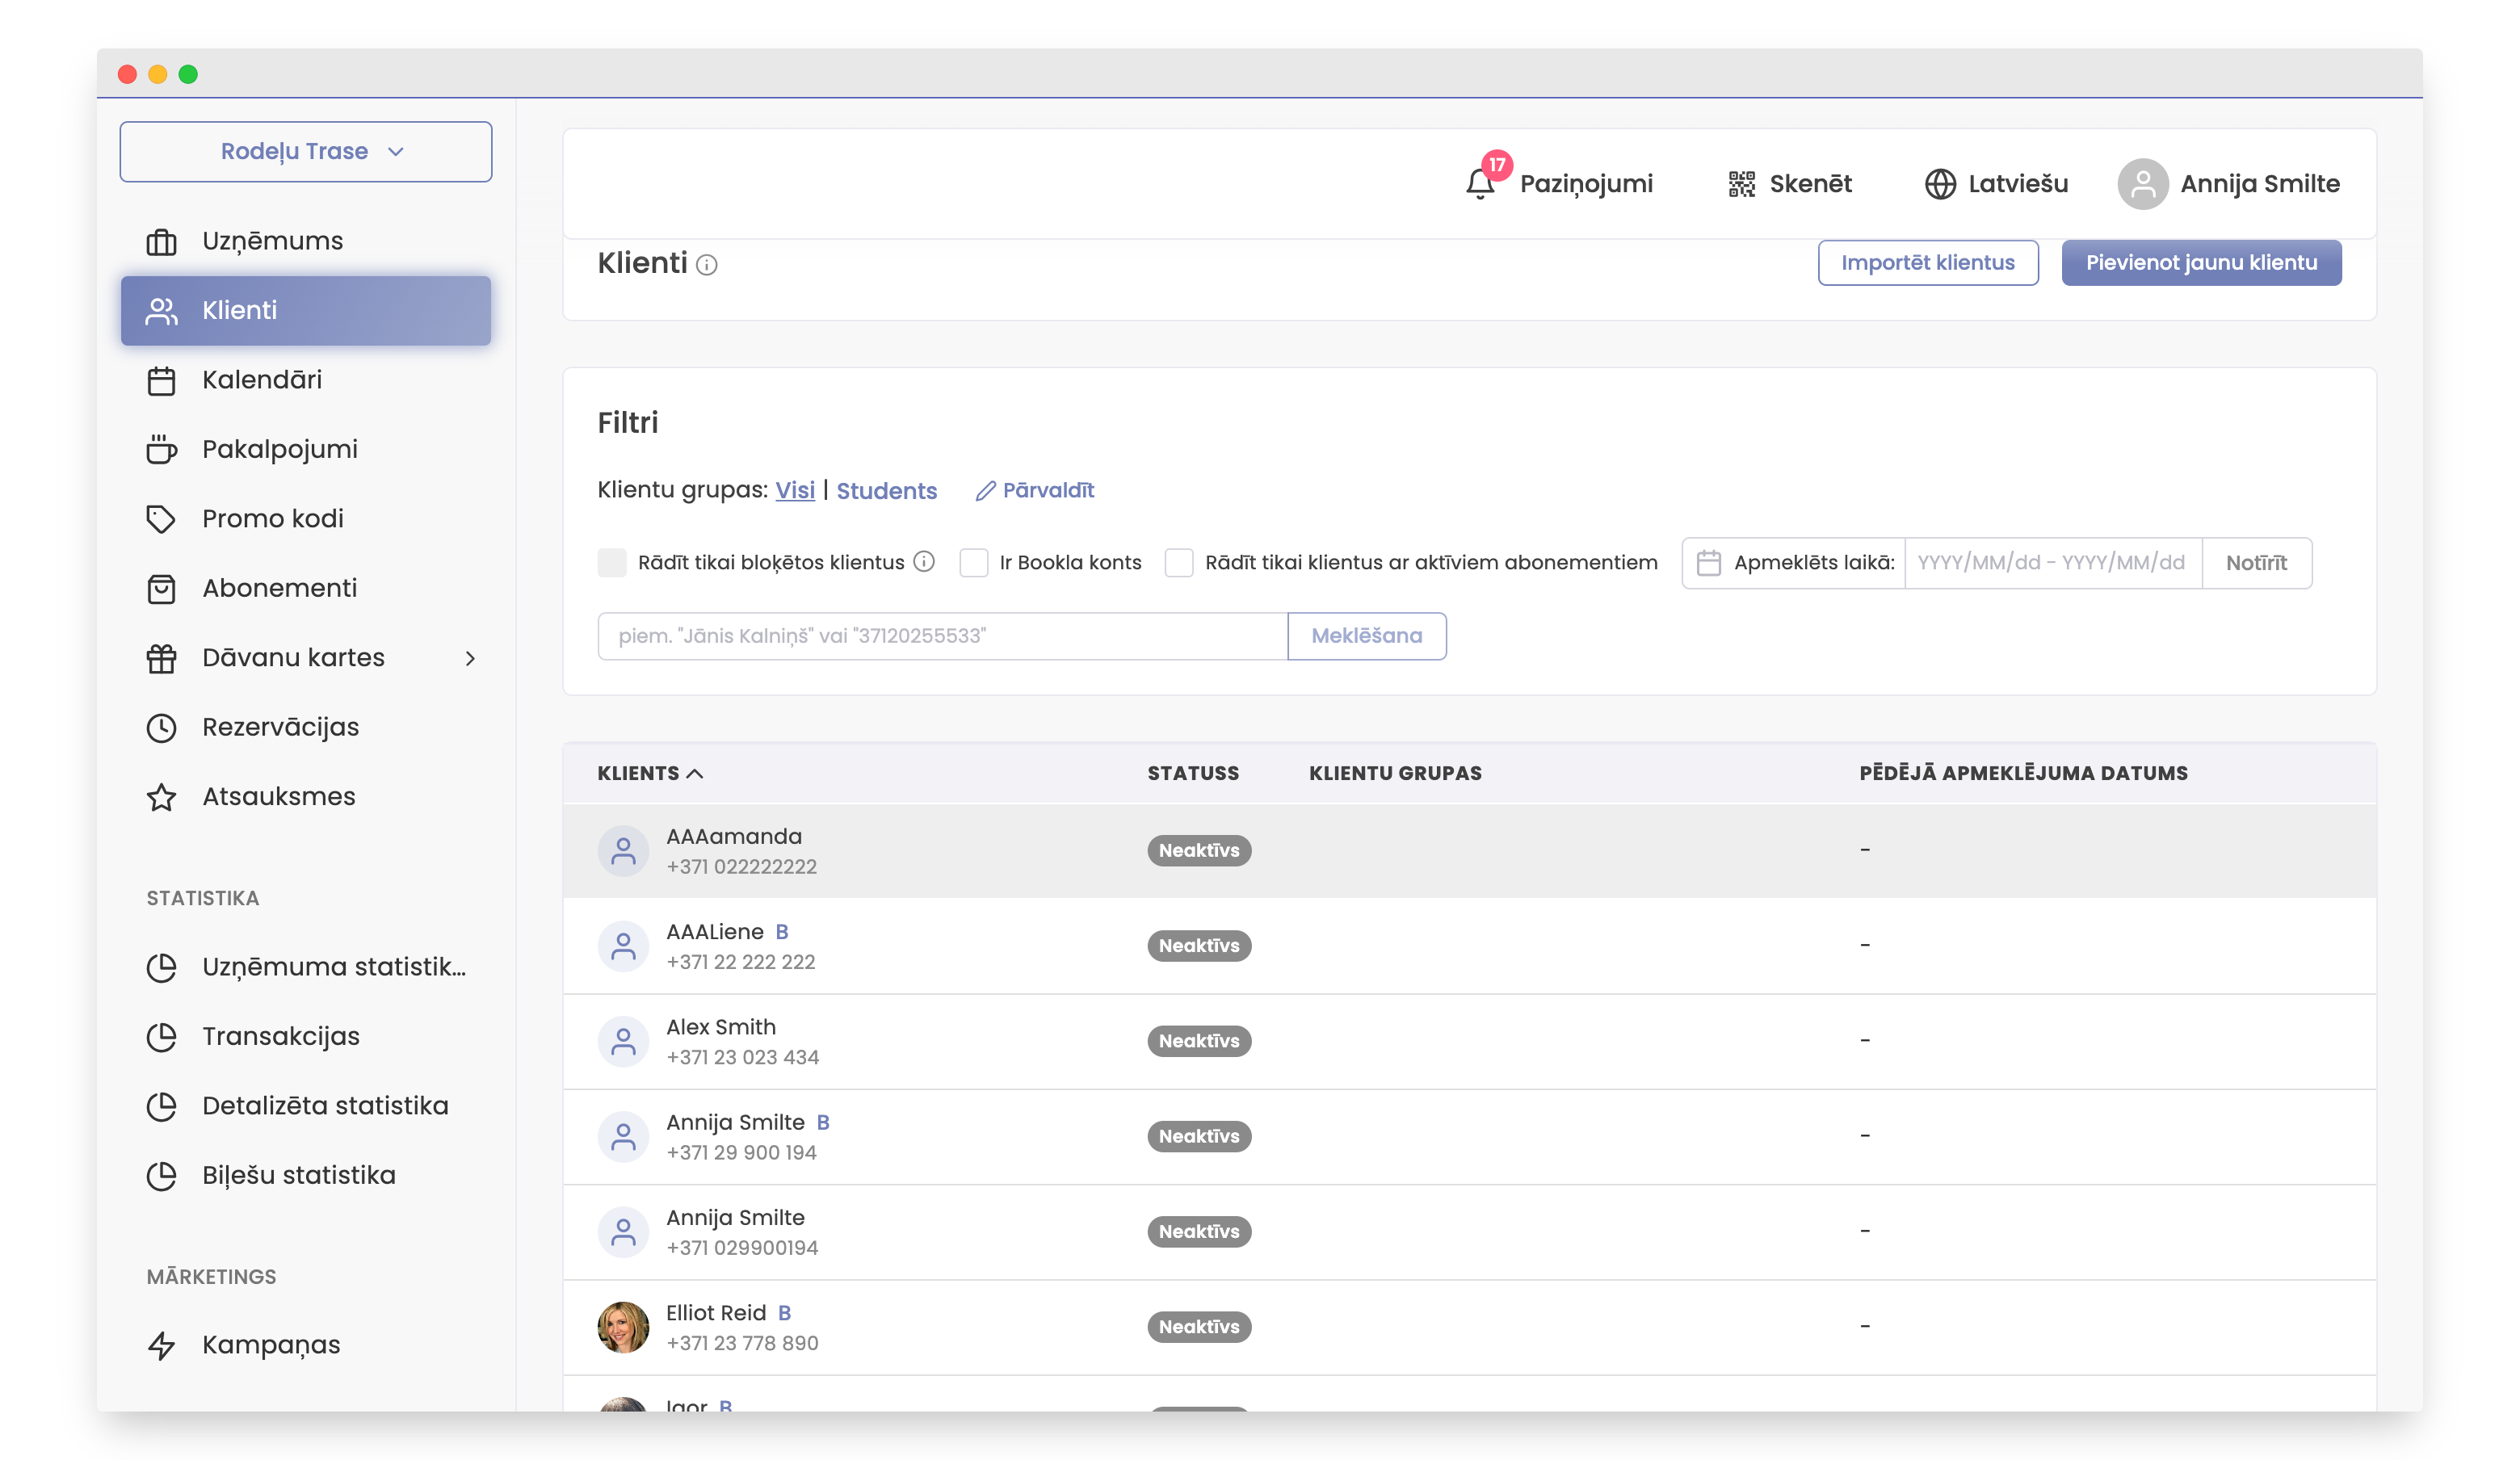Click the info icon next to Klienti heading
The image size is (2520, 1460).
(x=707, y=265)
